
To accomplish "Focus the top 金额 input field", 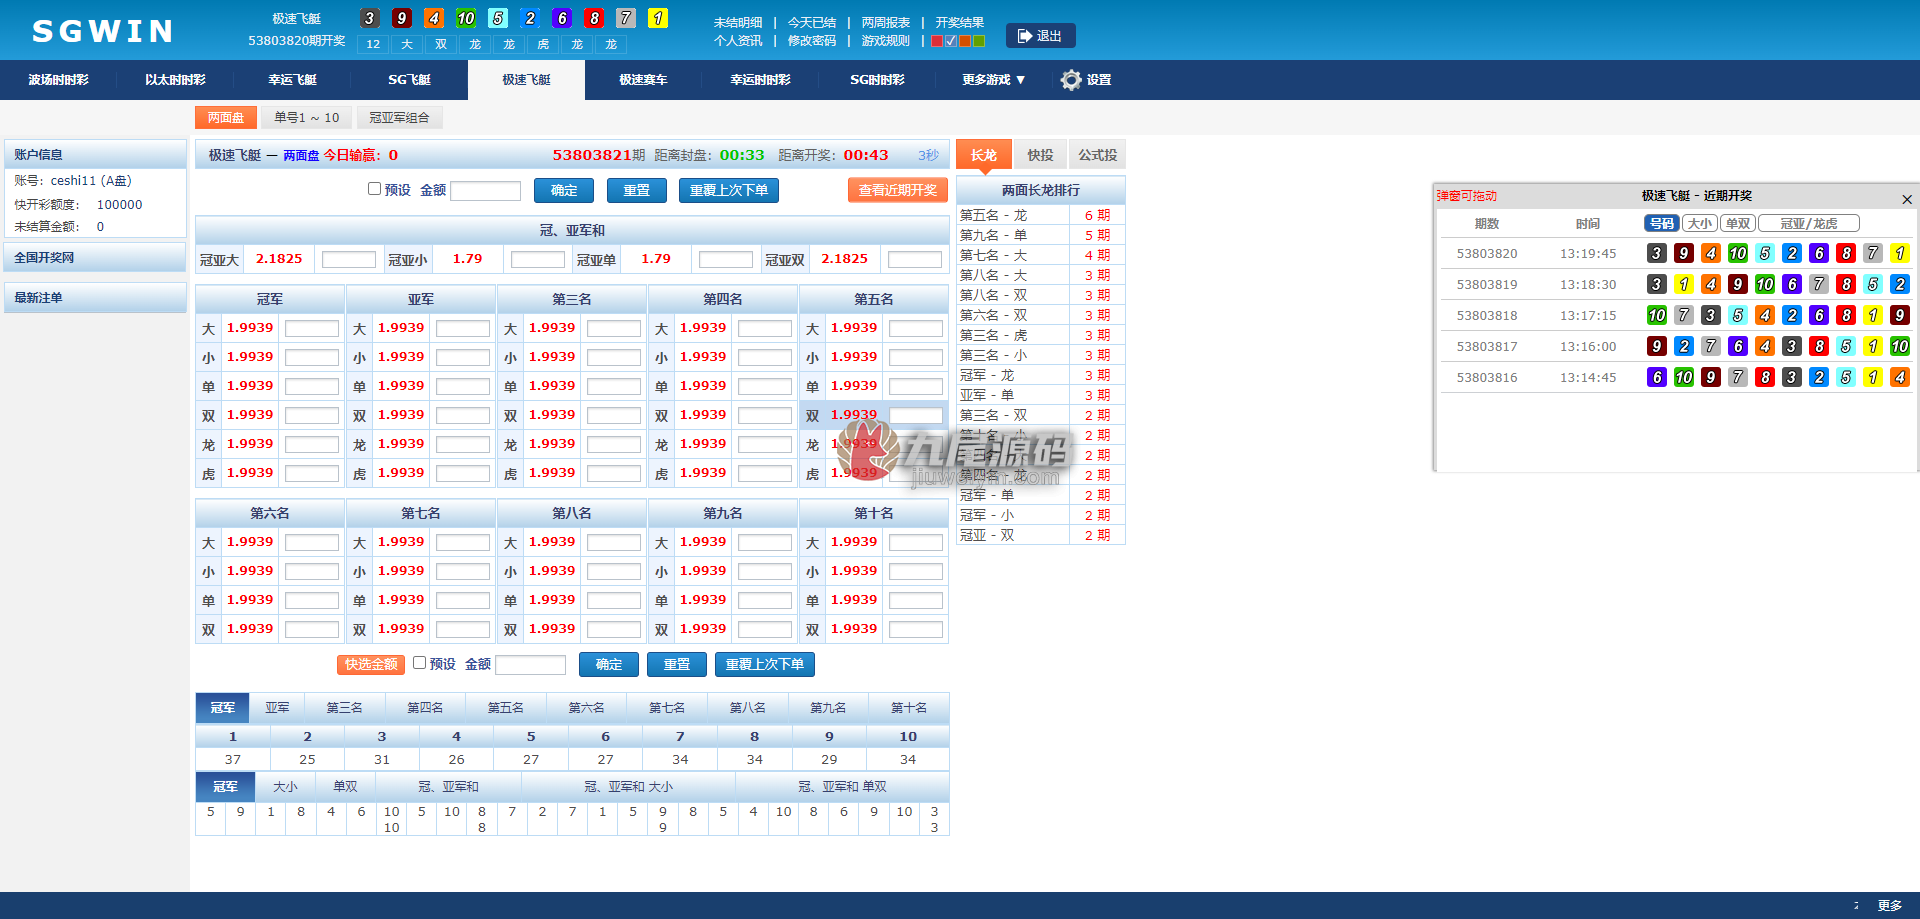I will pyautogui.click(x=486, y=190).
